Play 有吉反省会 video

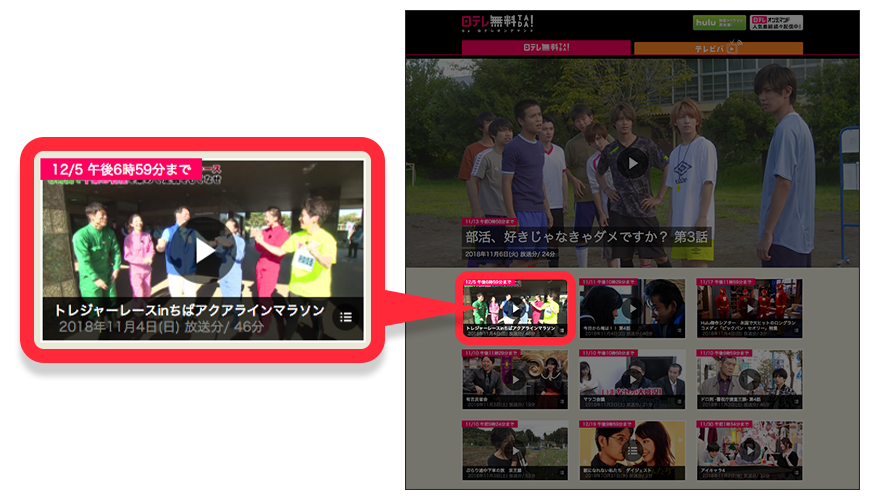tap(515, 379)
